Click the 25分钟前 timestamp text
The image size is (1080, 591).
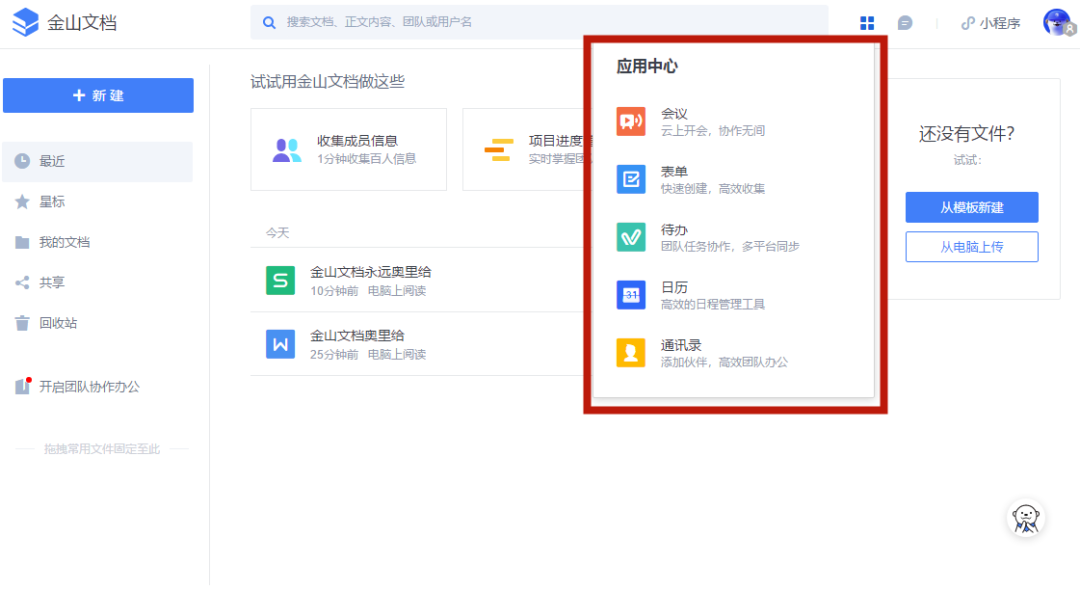pyautogui.click(x=334, y=354)
